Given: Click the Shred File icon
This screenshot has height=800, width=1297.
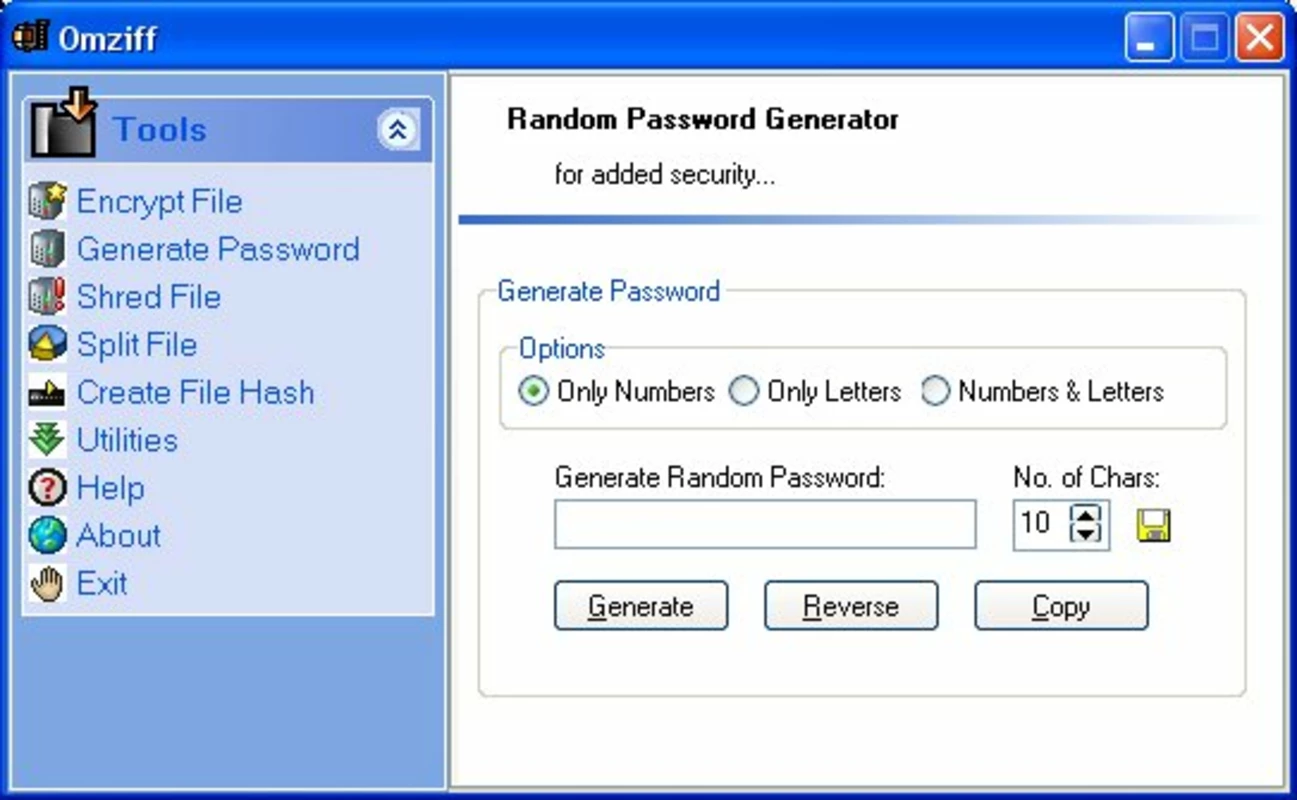Looking at the screenshot, I should 47,297.
